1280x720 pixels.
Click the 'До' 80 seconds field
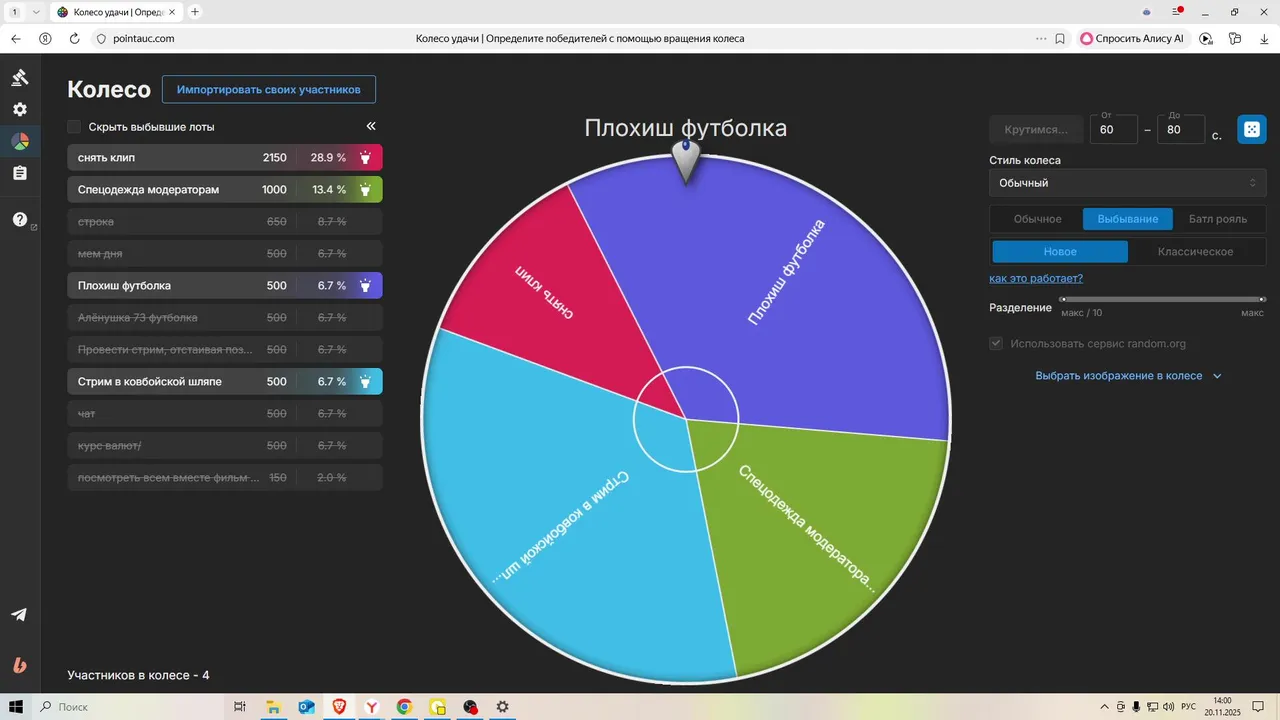click(x=1181, y=130)
